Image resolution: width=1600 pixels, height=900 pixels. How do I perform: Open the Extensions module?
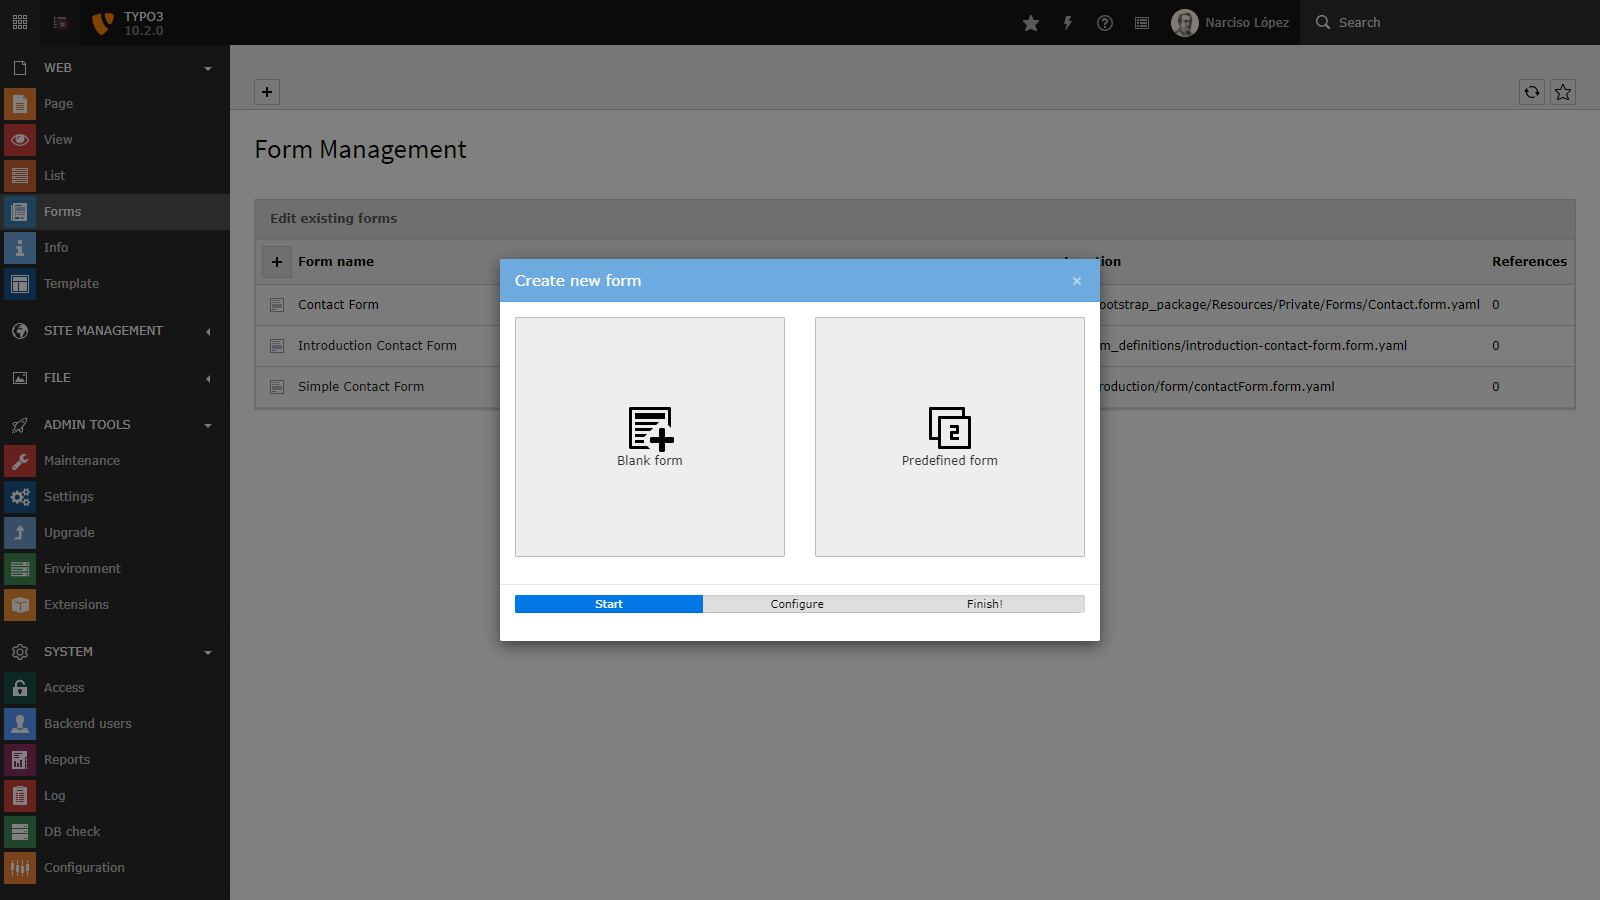77,604
